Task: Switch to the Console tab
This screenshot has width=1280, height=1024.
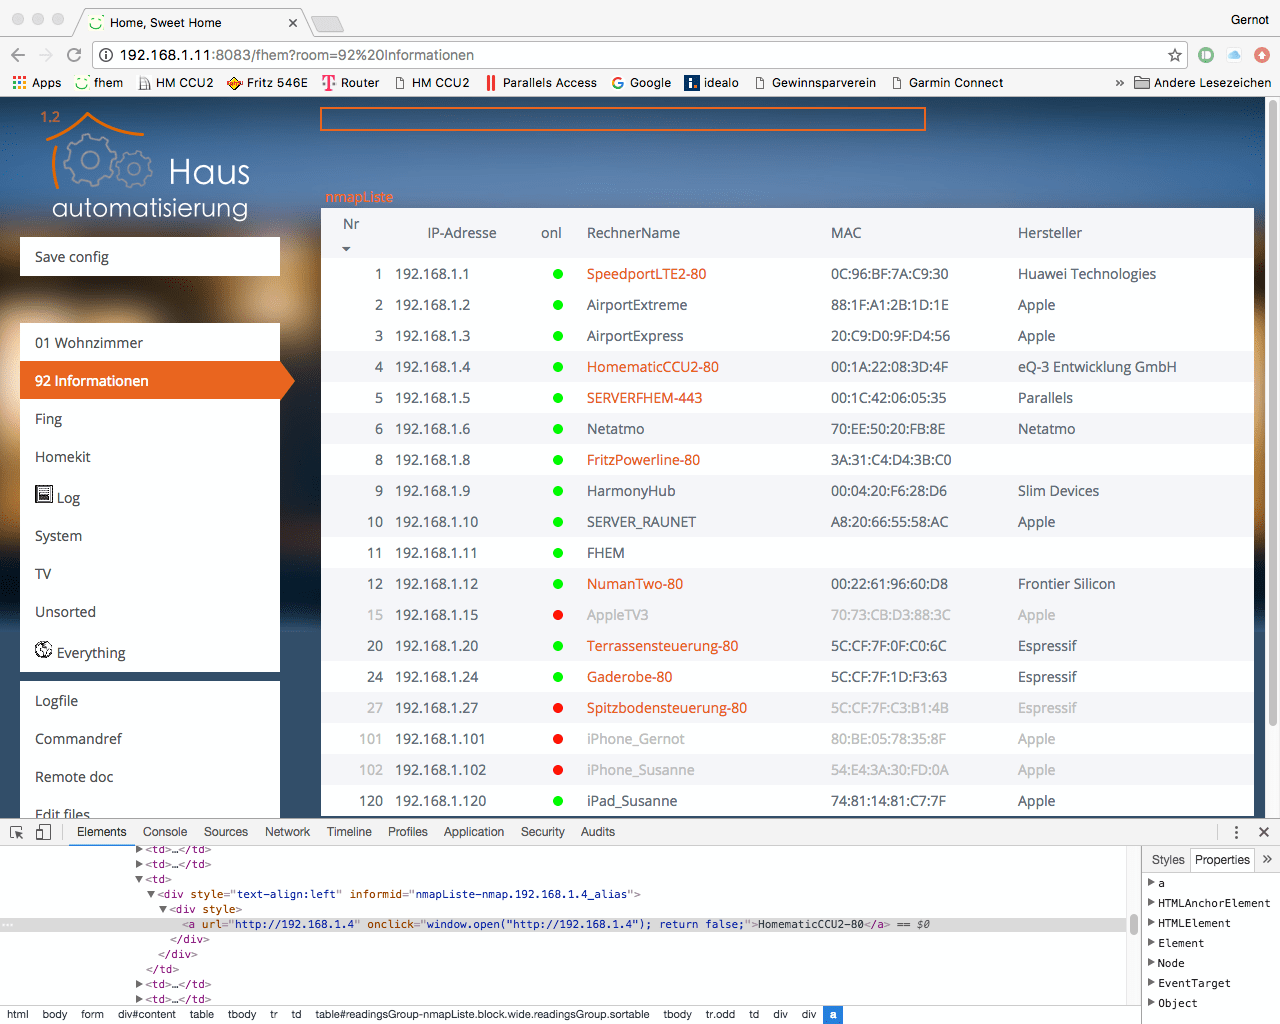Action: point(165,832)
